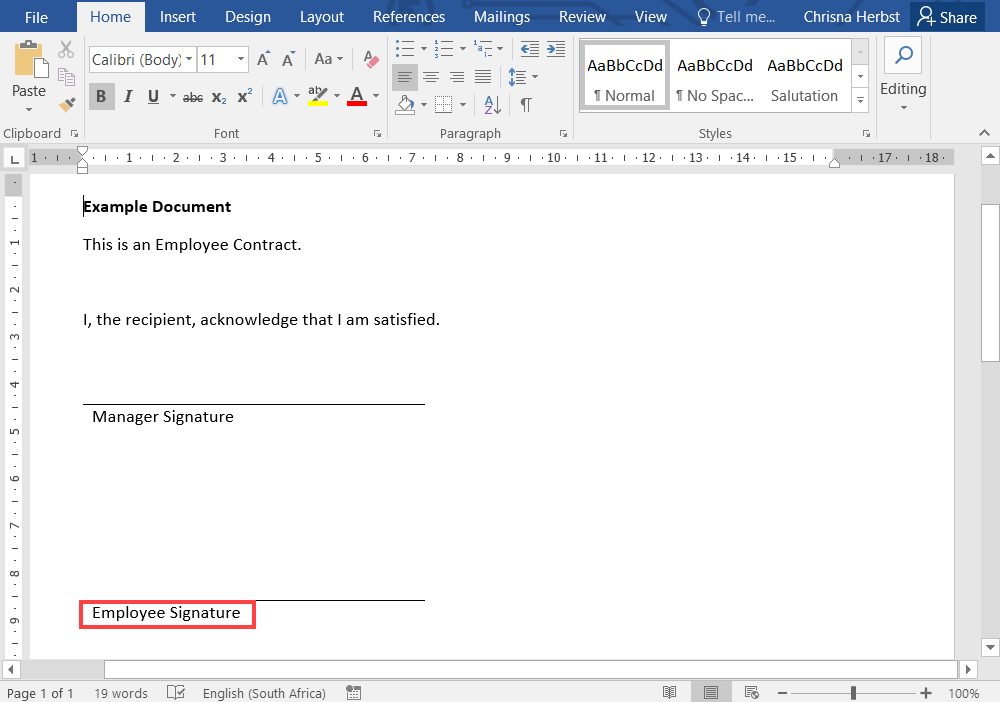This screenshot has height=702, width=1000.
Task: Click the 19 words count in status bar
Action: click(121, 693)
